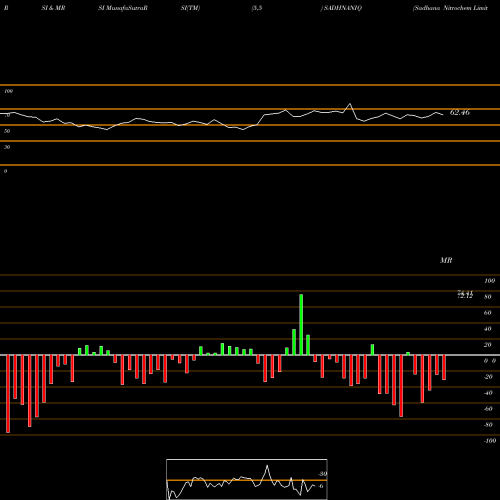Screen dimensions: 500x500
Task: Click the RSI value label 62.46
Action: pos(460,113)
